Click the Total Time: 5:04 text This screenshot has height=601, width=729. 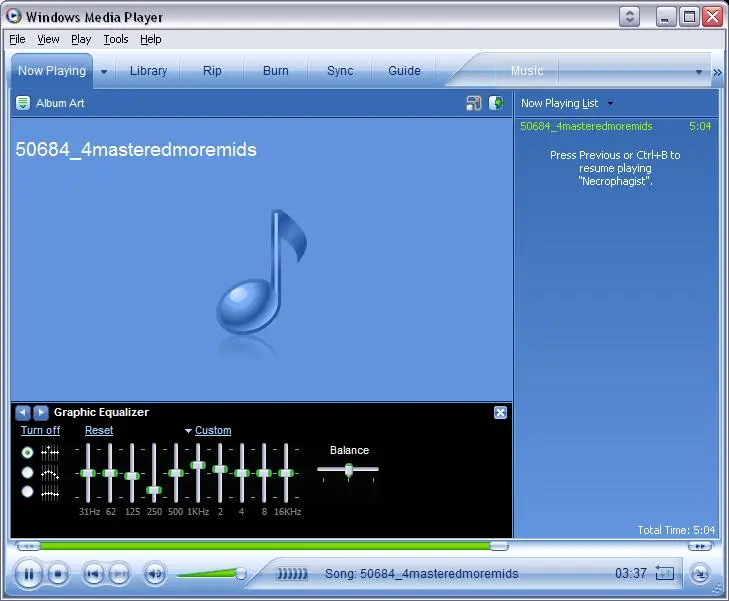tap(676, 530)
